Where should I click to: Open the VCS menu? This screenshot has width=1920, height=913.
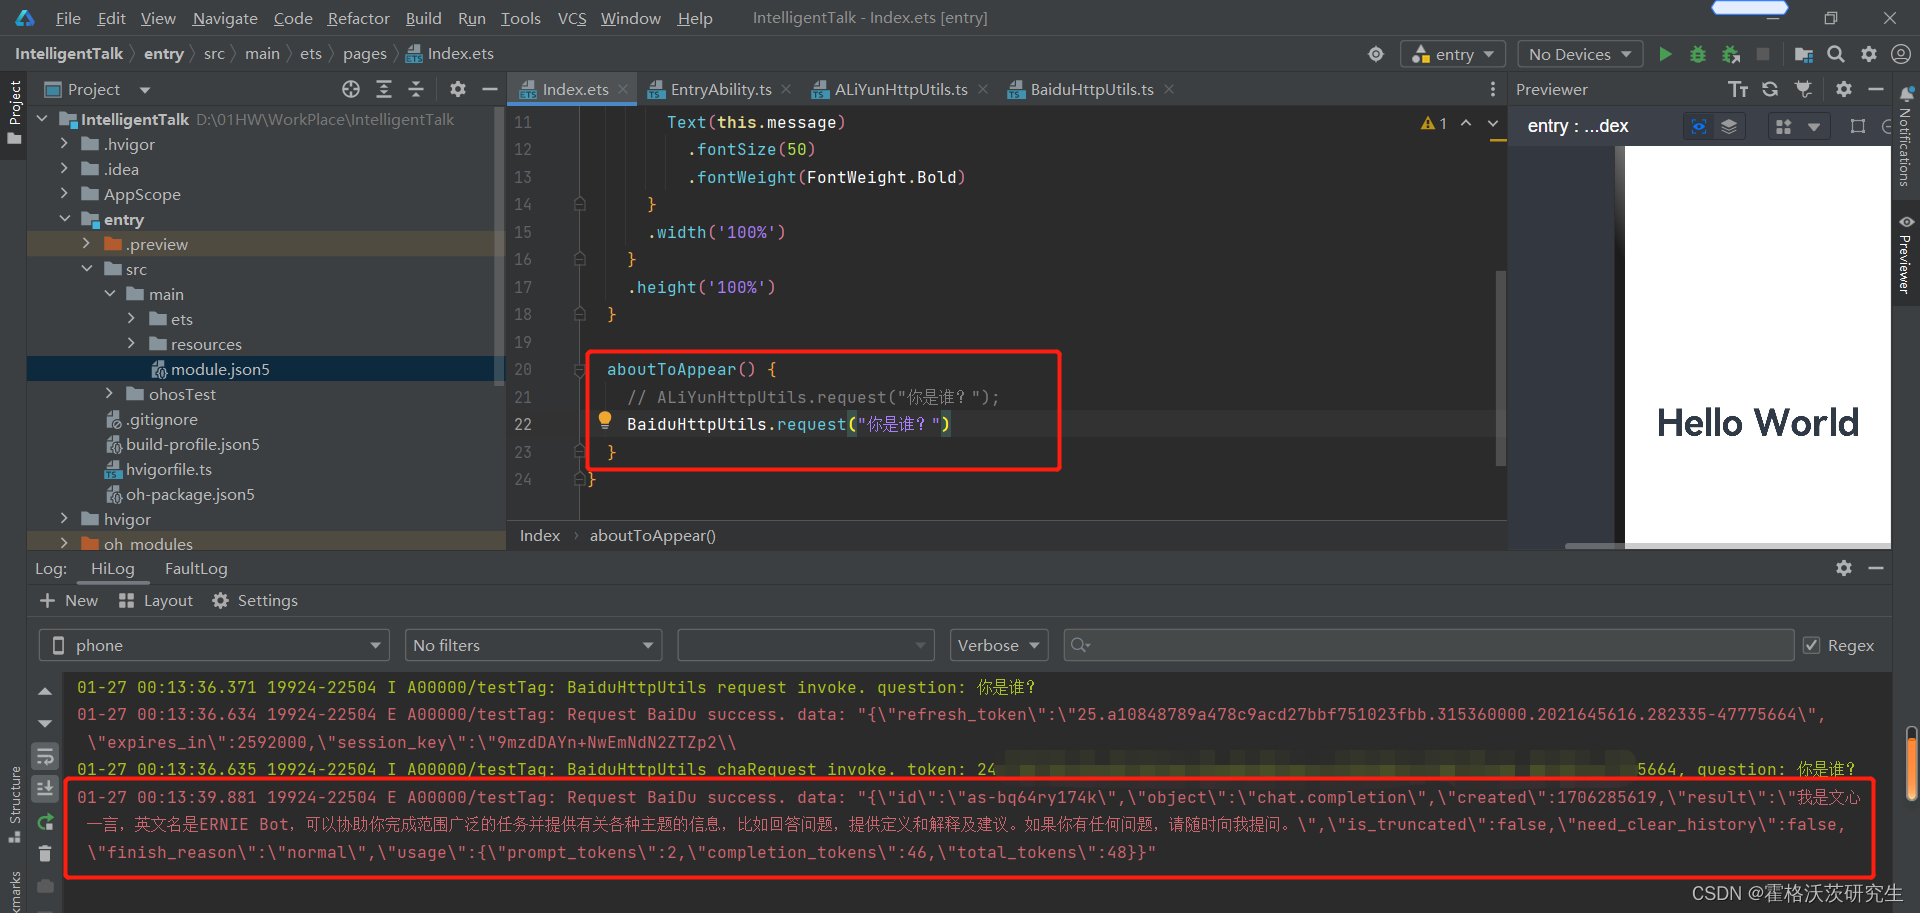572,18
